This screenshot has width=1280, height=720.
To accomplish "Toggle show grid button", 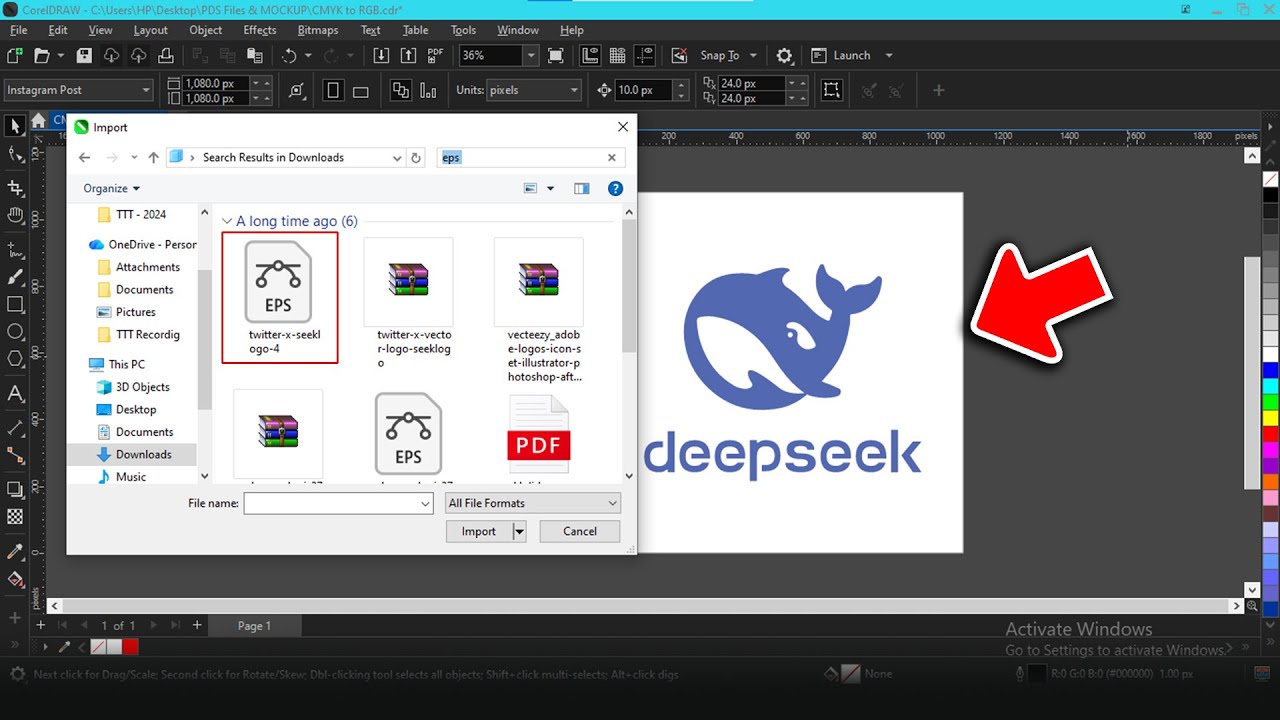I will 617,56.
